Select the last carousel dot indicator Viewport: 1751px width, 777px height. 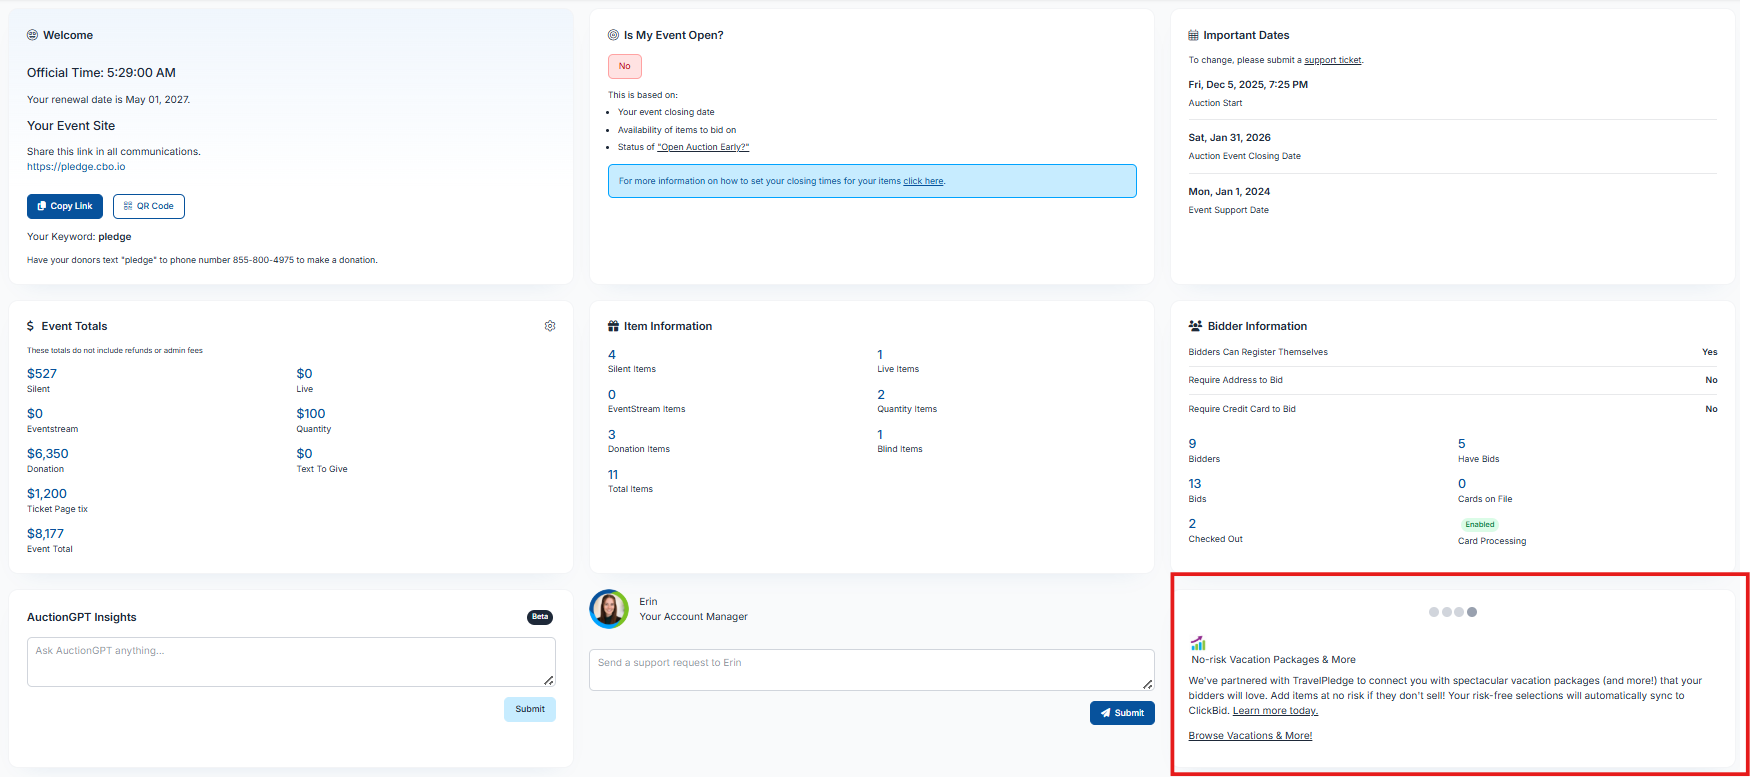1472,612
